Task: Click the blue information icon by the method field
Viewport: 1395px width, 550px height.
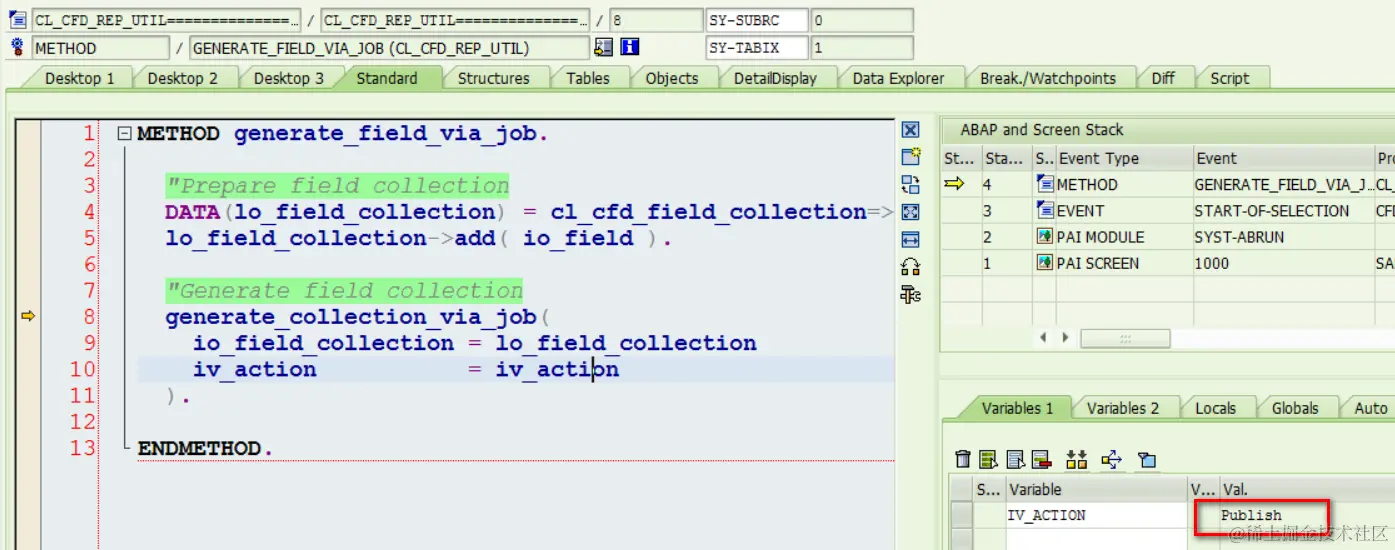Action: coord(629,47)
